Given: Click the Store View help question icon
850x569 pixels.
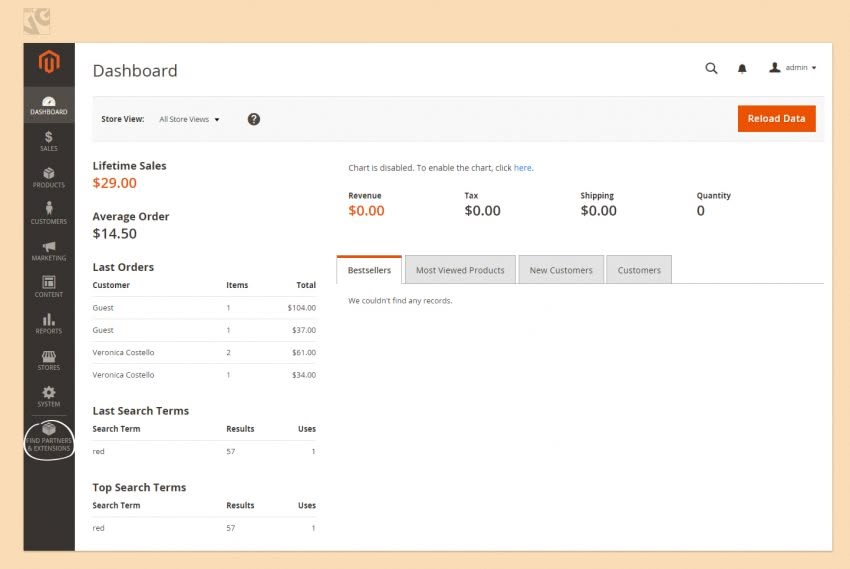Looking at the screenshot, I should 254,119.
